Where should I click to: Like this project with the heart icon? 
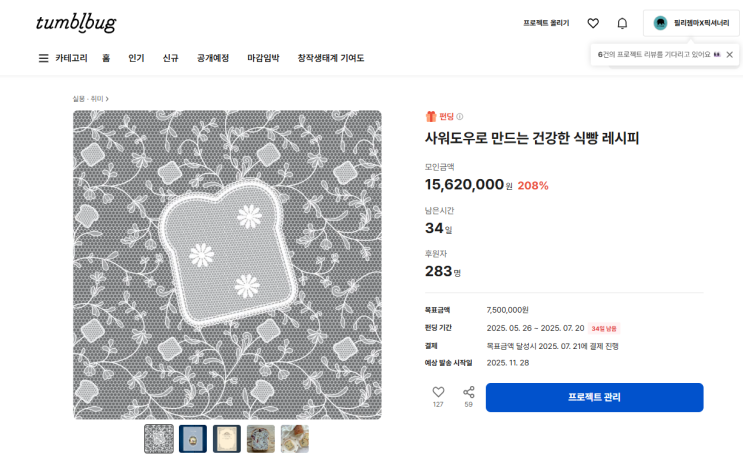tap(438, 392)
